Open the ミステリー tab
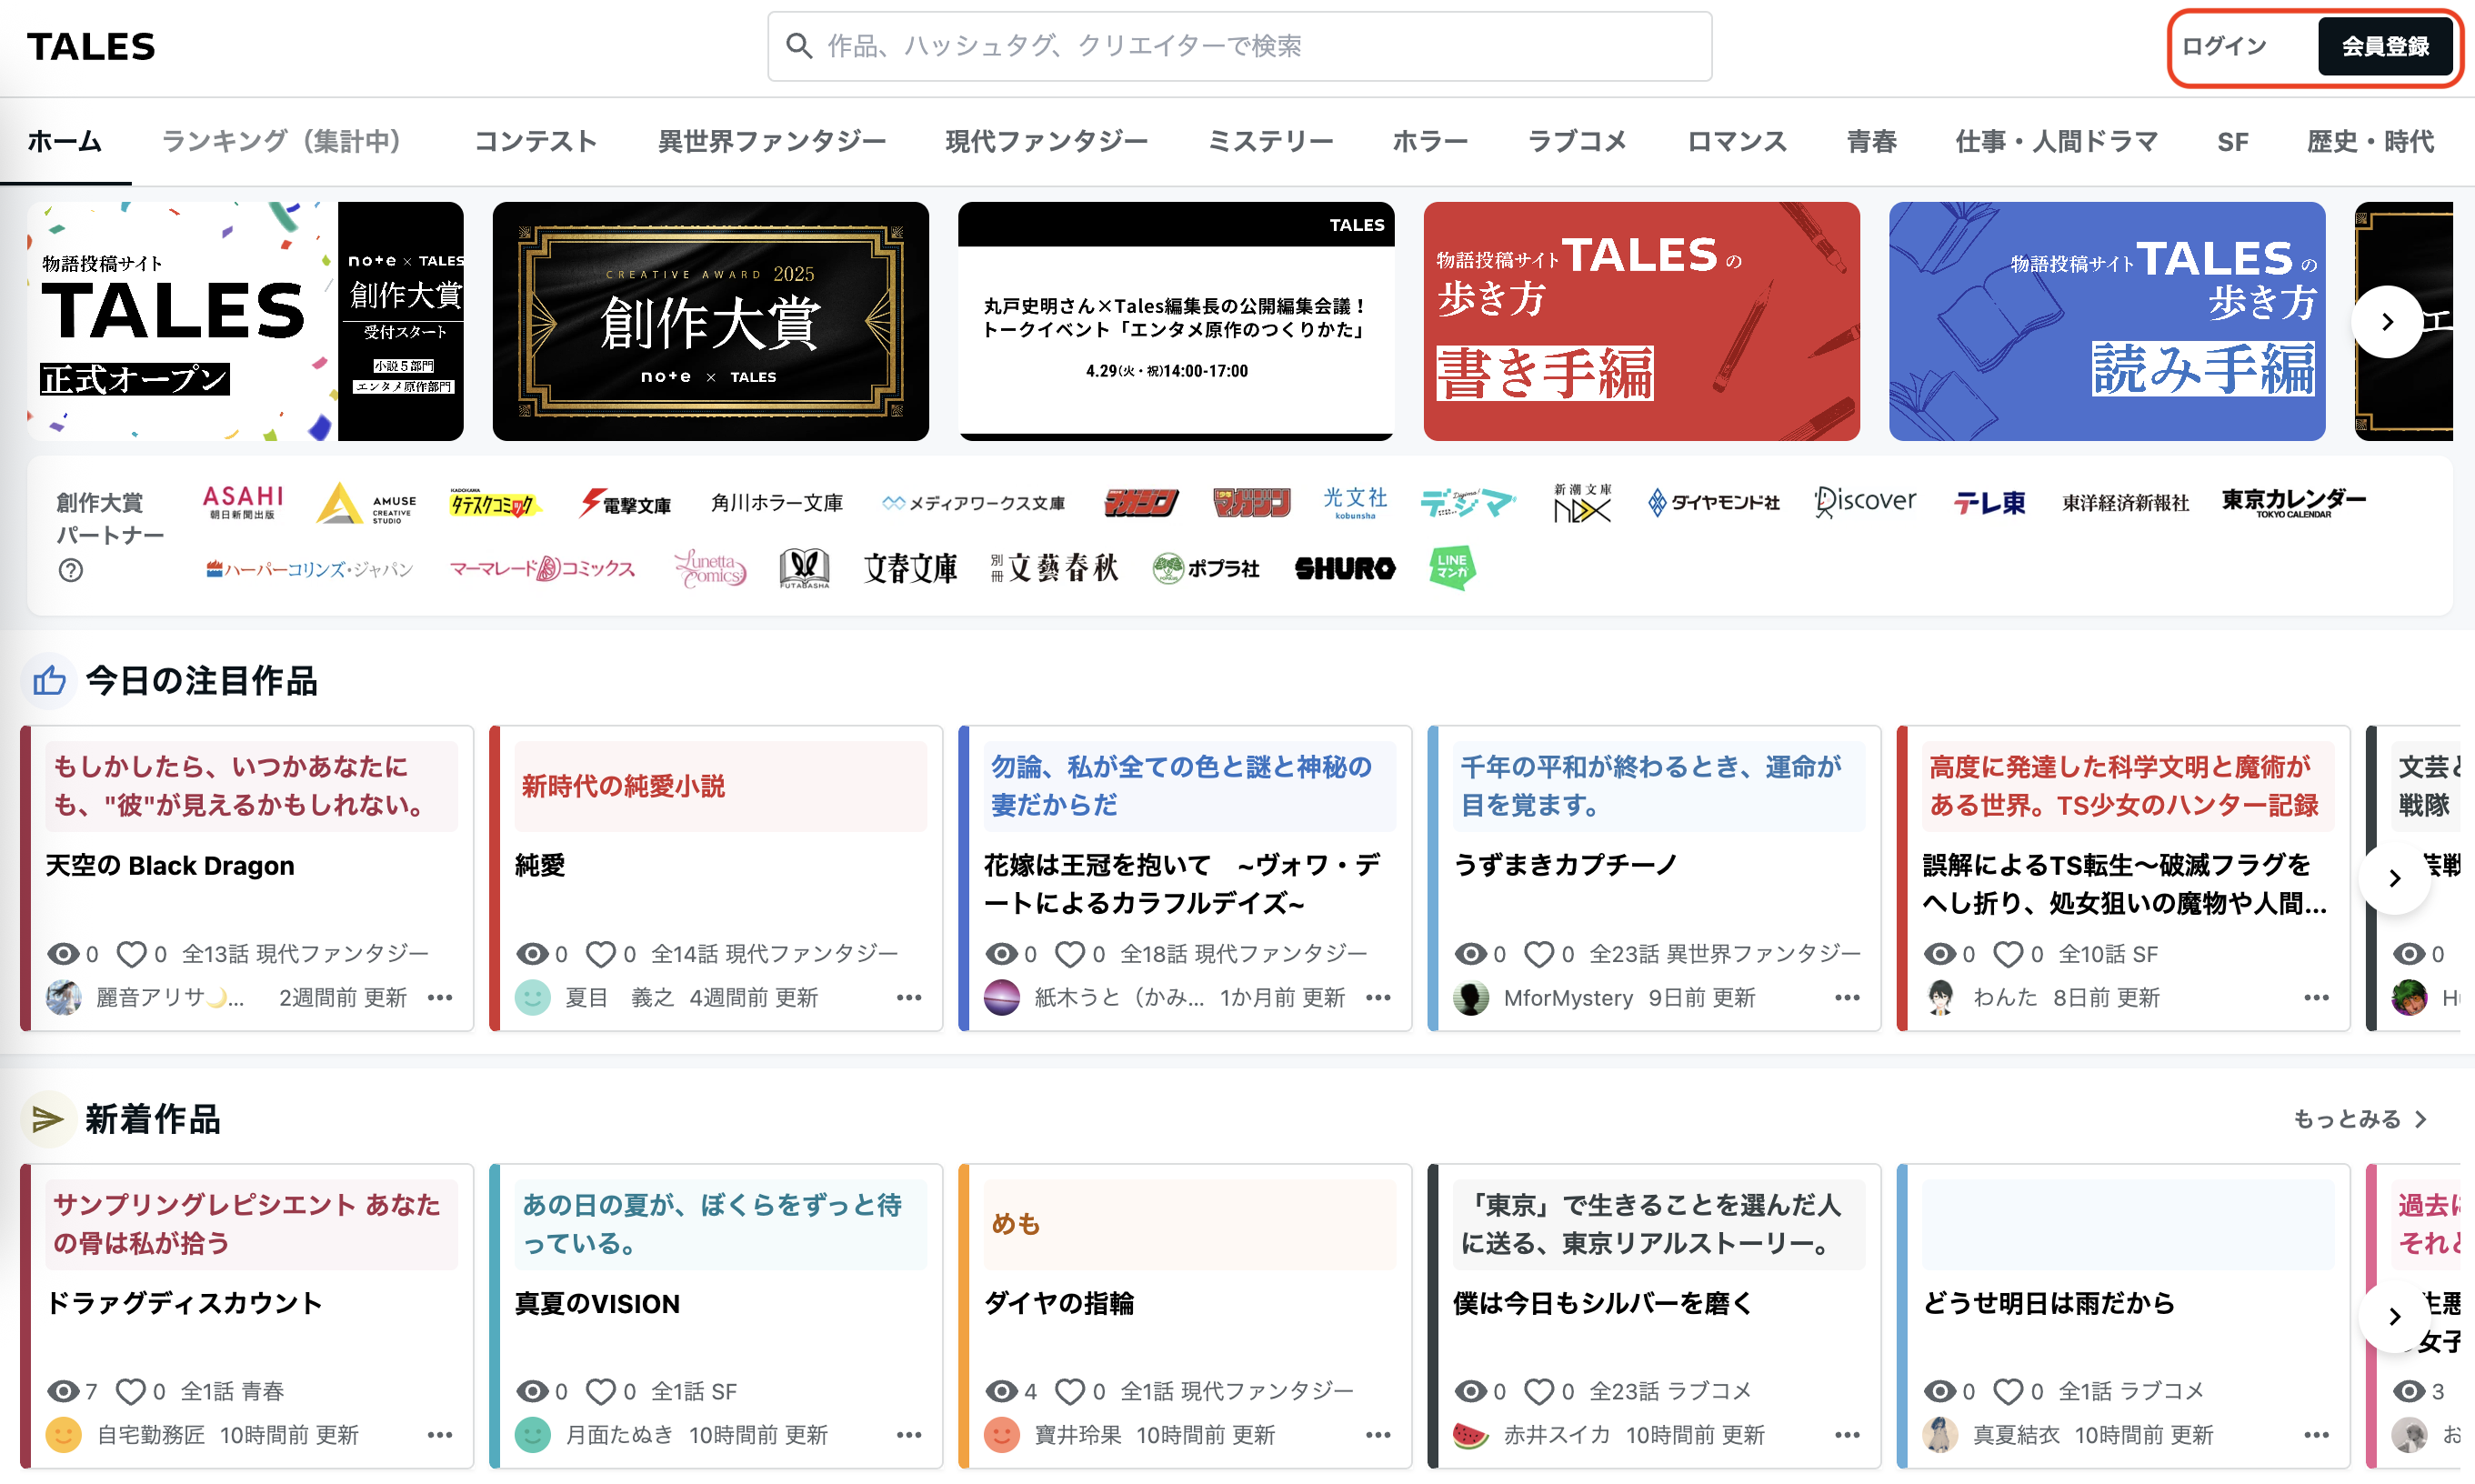The width and height of the screenshot is (2475, 1484). click(1270, 142)
